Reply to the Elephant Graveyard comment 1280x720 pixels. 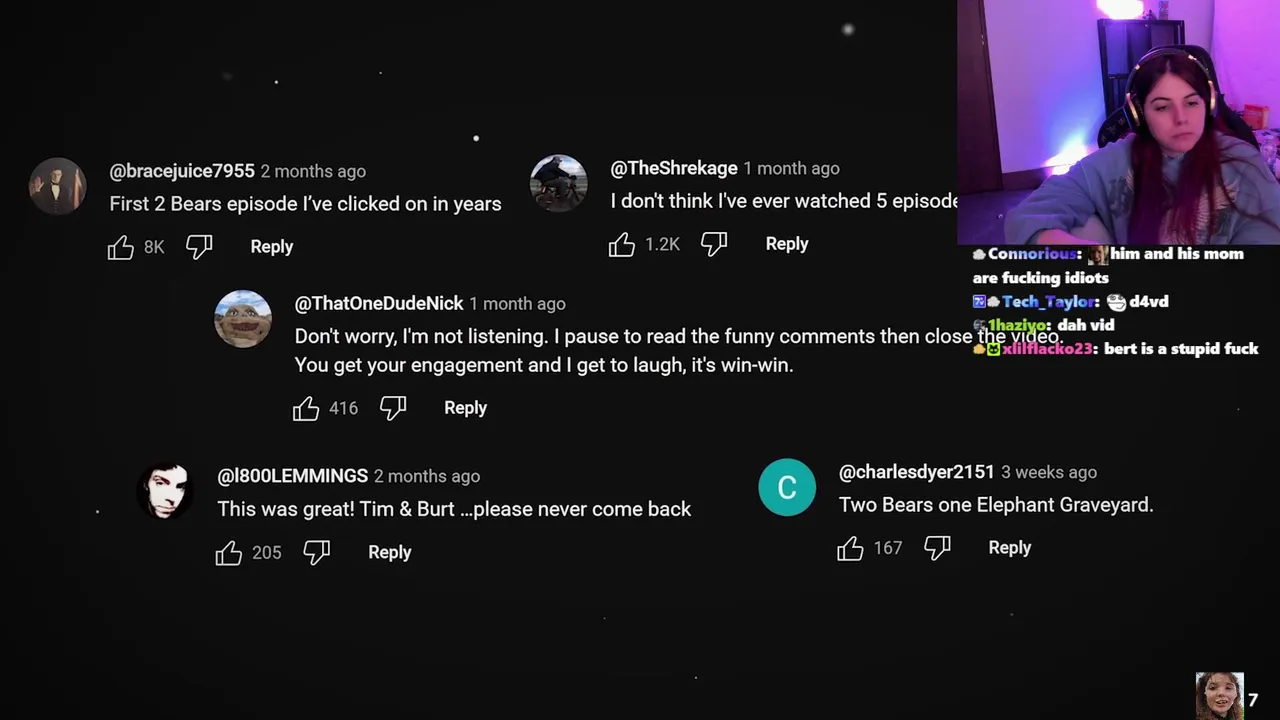point(1009,548)
